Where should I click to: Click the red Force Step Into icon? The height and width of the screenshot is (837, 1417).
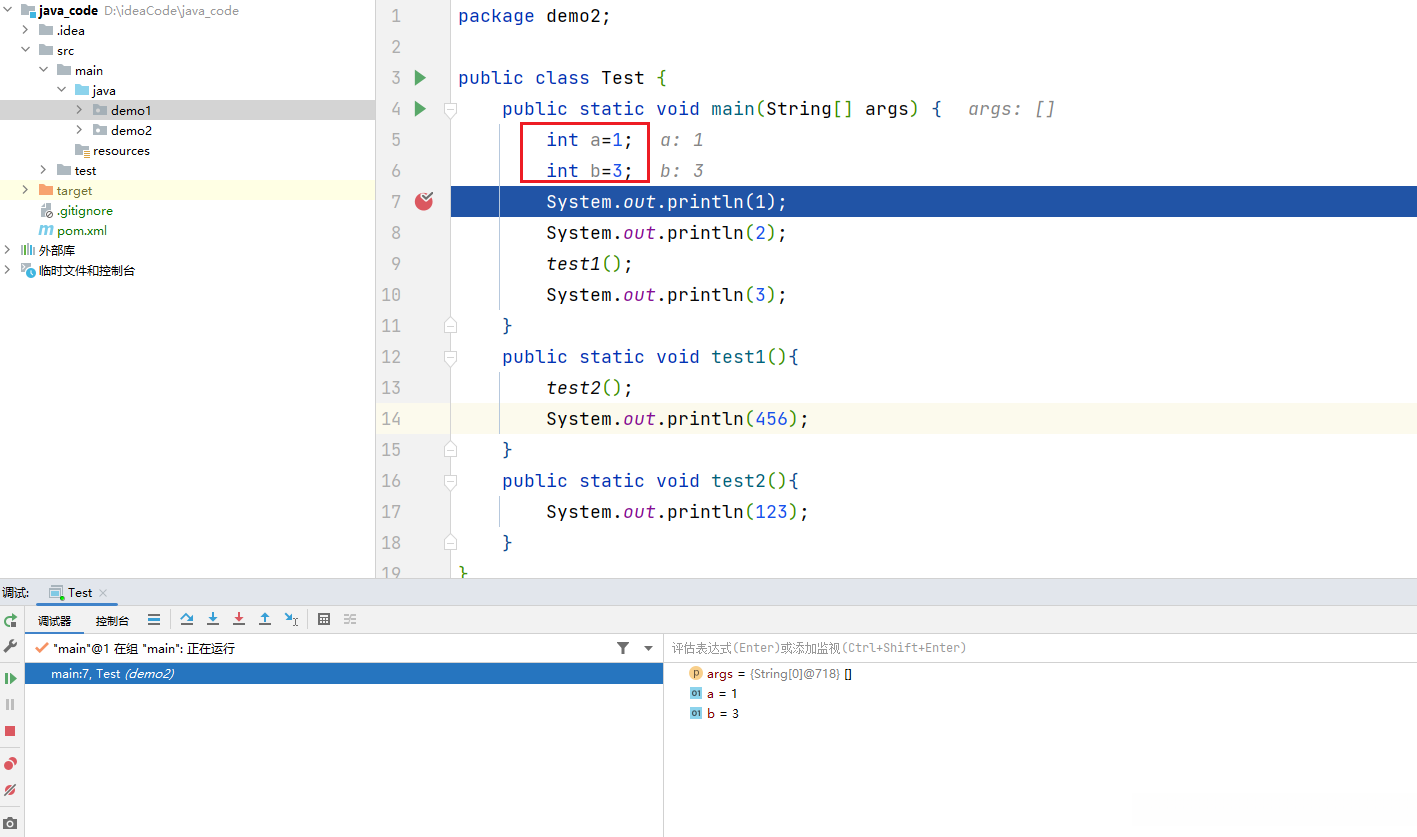tap(239, 620)
